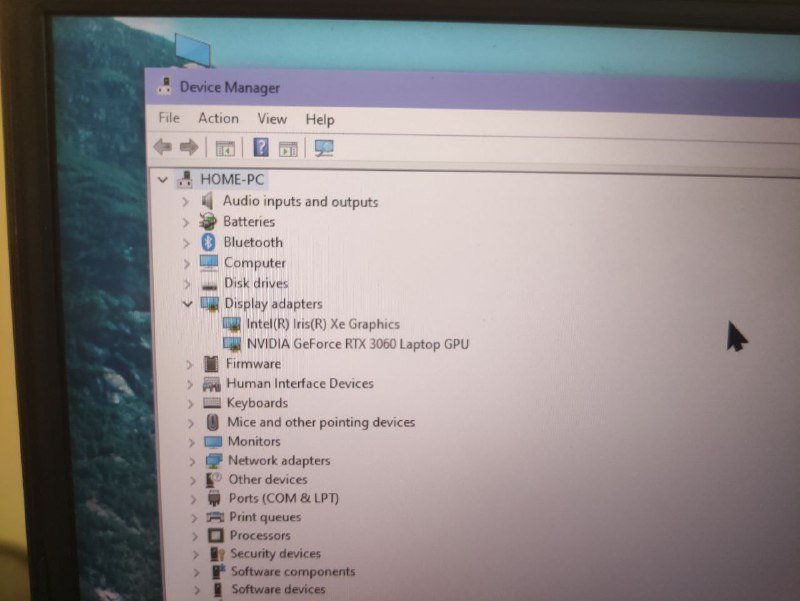Select Intel(R) Iris(R) Xe Graphics device
Viewport: 800px width, 601px height.
tap(322, 324)
